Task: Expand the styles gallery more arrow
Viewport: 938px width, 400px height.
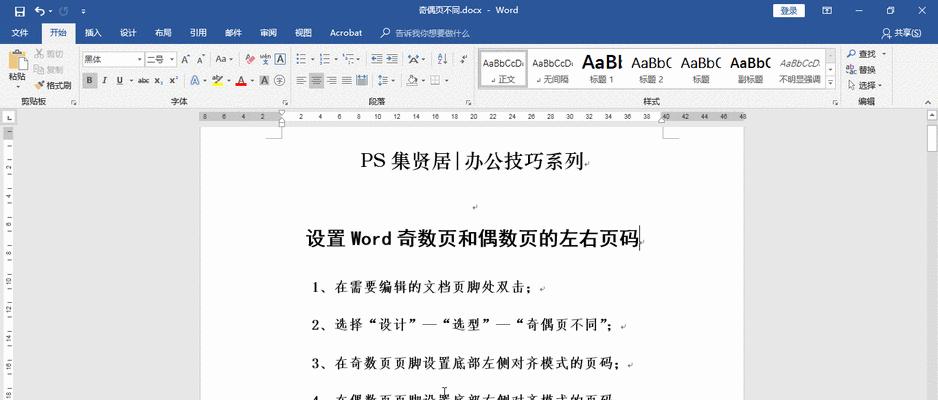Action: coord(830,83)
